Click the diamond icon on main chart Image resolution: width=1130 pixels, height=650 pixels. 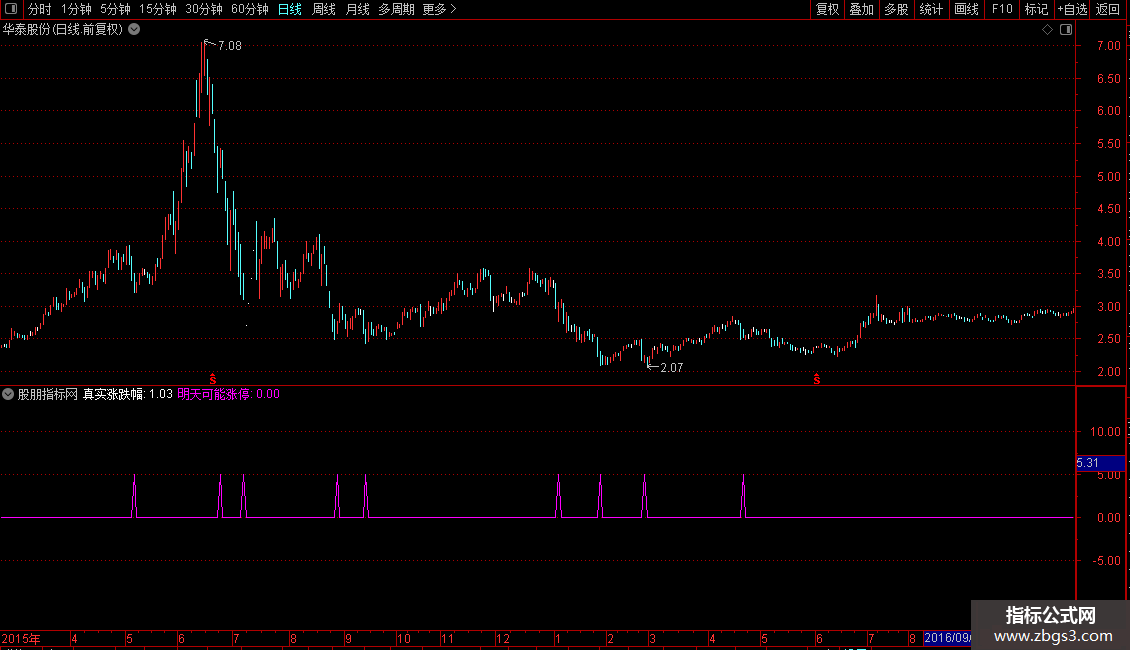(1048, 30)
